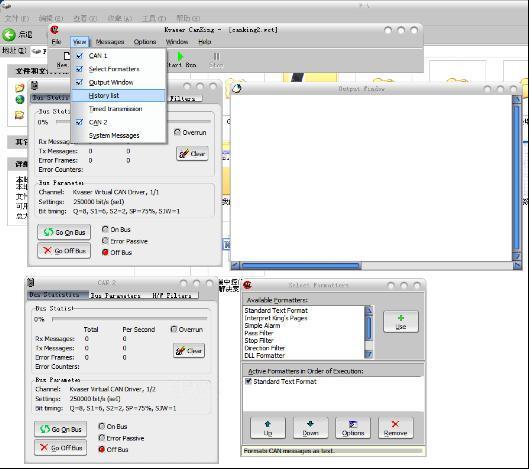Click CAN 2 bus load progress bar
This screenshot has width=529, height=469.
pyautogui.click(x=130, y=319)
